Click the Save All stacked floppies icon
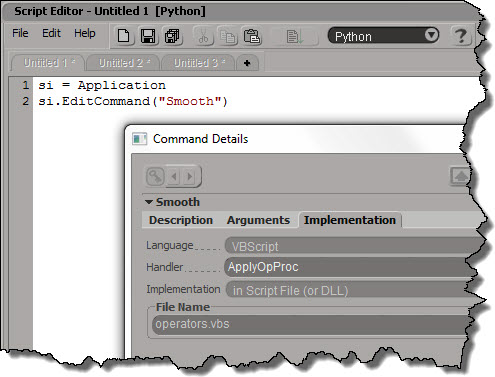 [x=172, y=36]
